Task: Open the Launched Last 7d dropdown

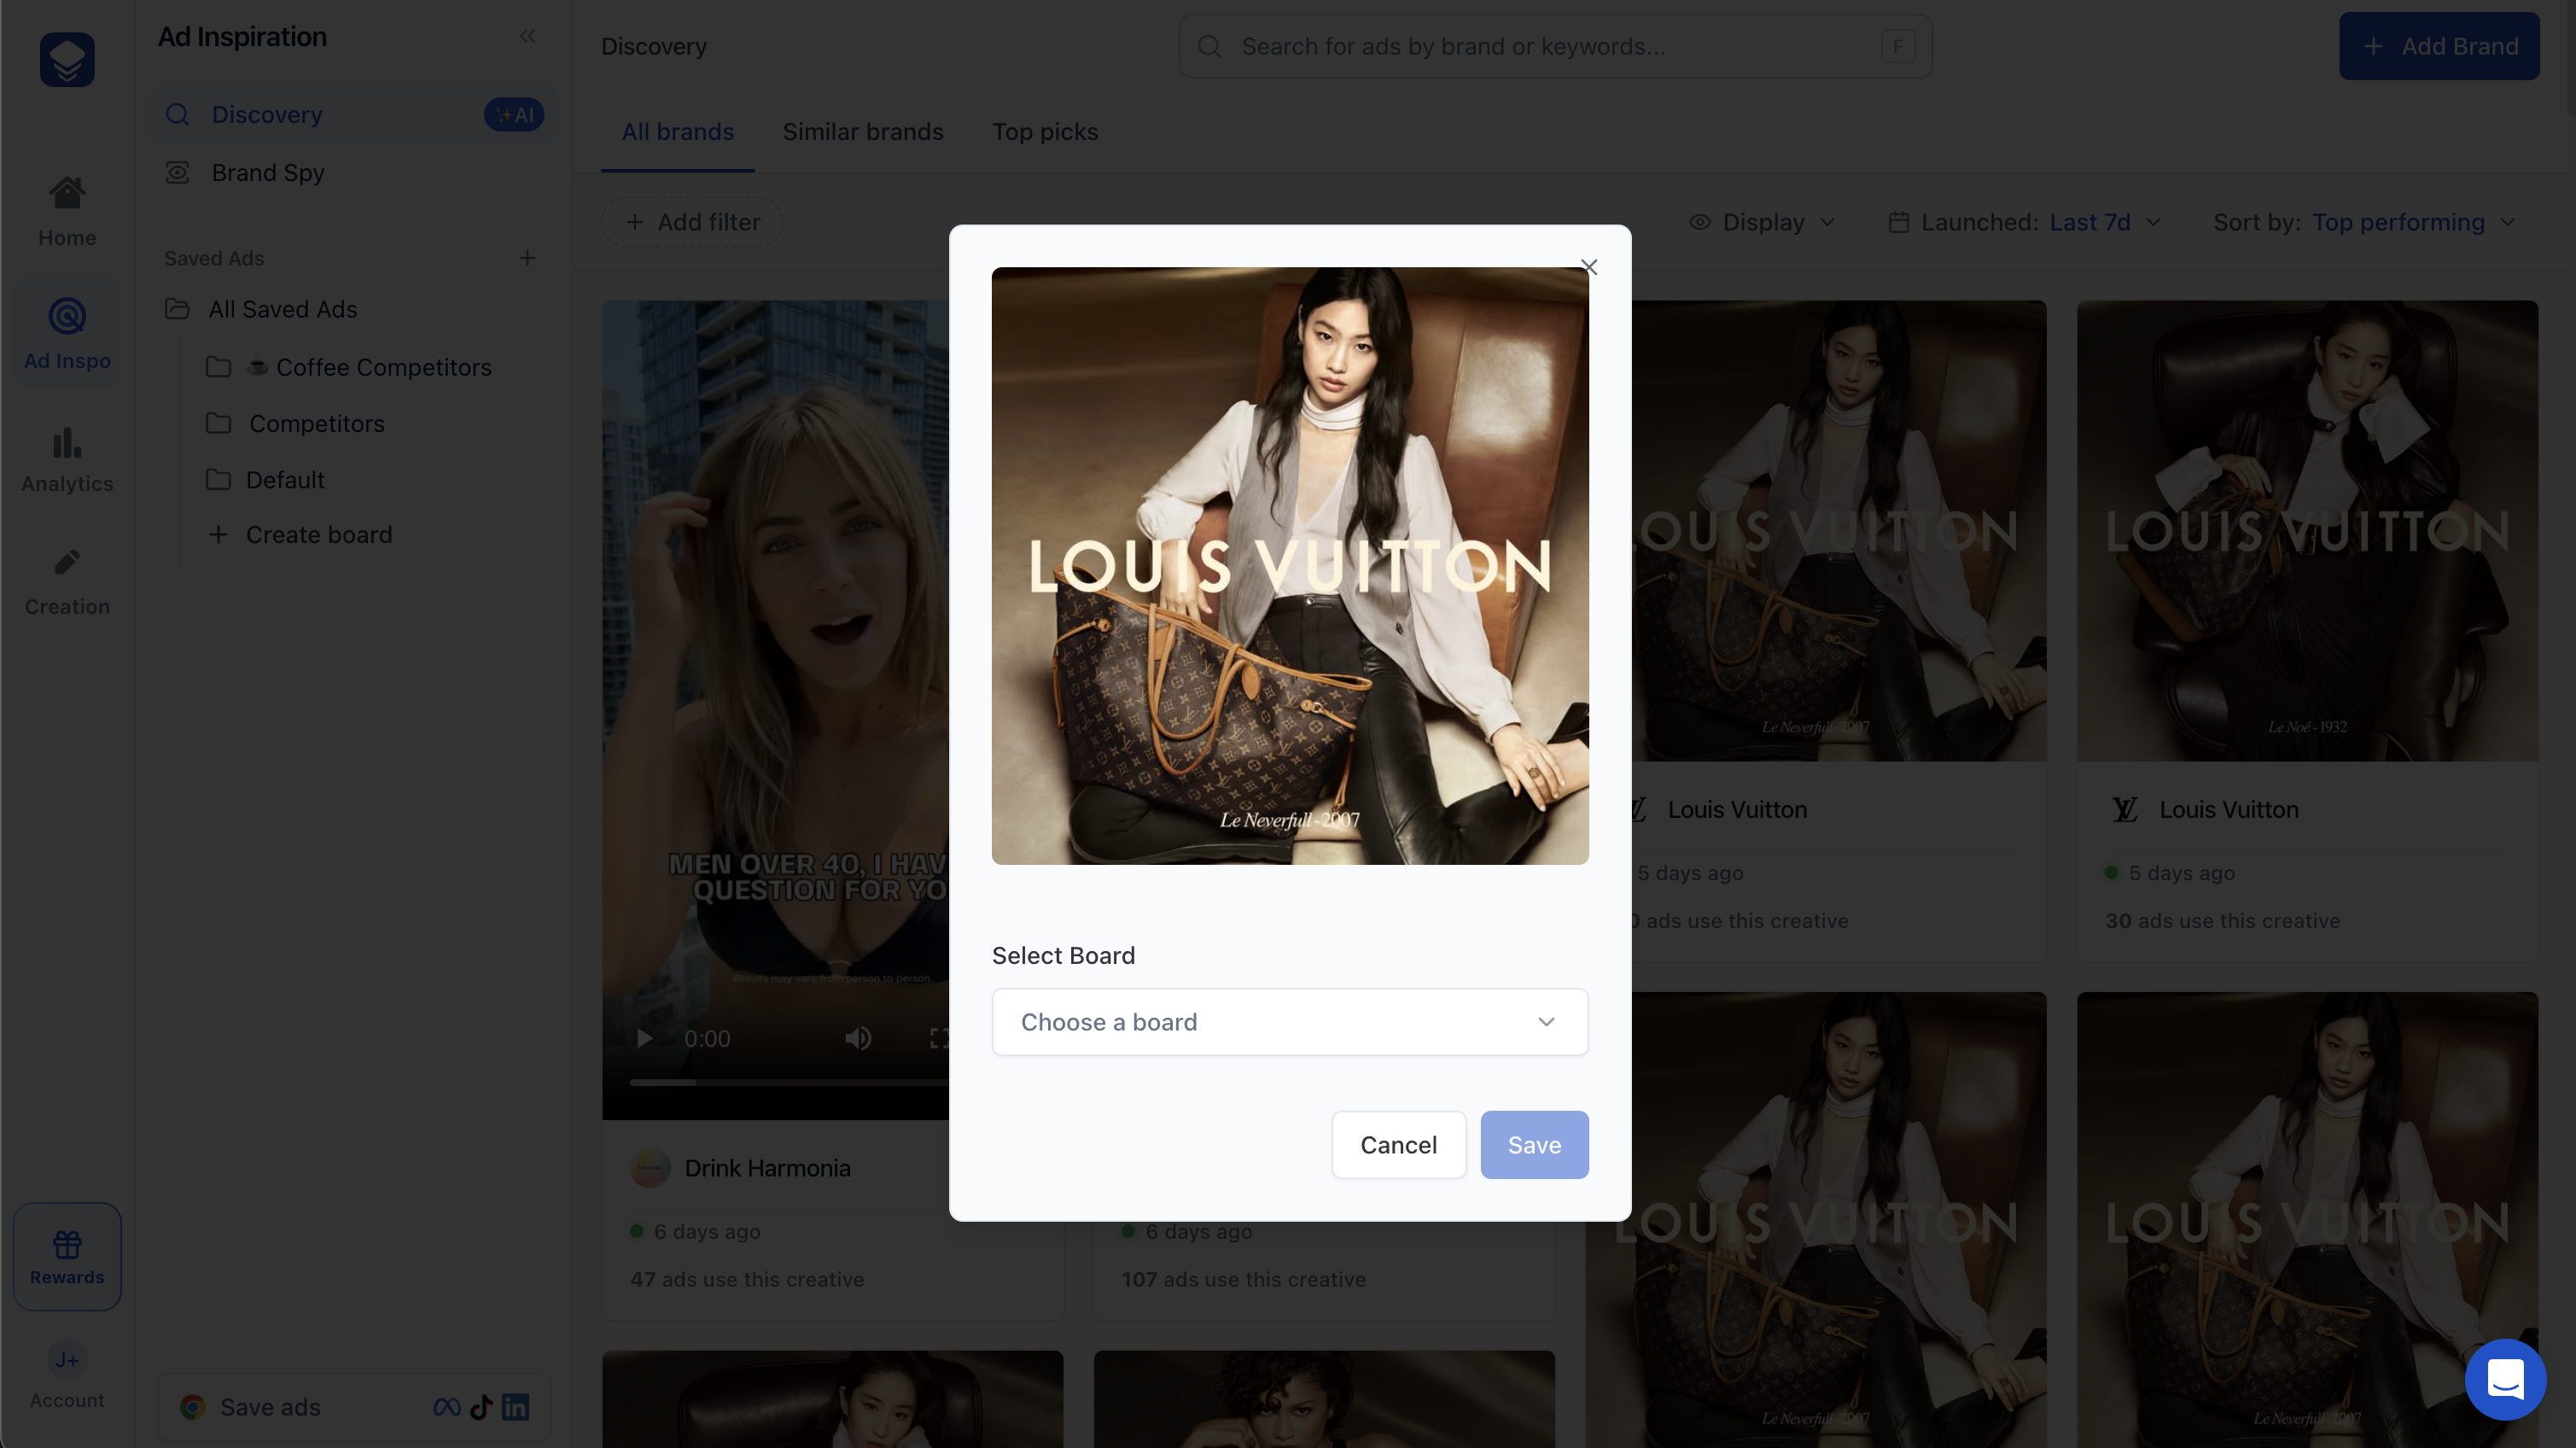Action: point(2025,222)
